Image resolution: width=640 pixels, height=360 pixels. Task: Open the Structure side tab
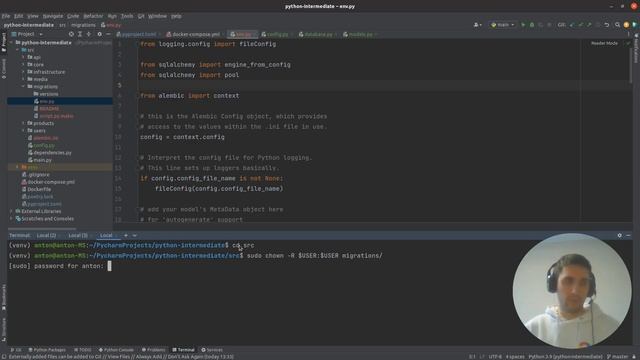coord(4,330)
